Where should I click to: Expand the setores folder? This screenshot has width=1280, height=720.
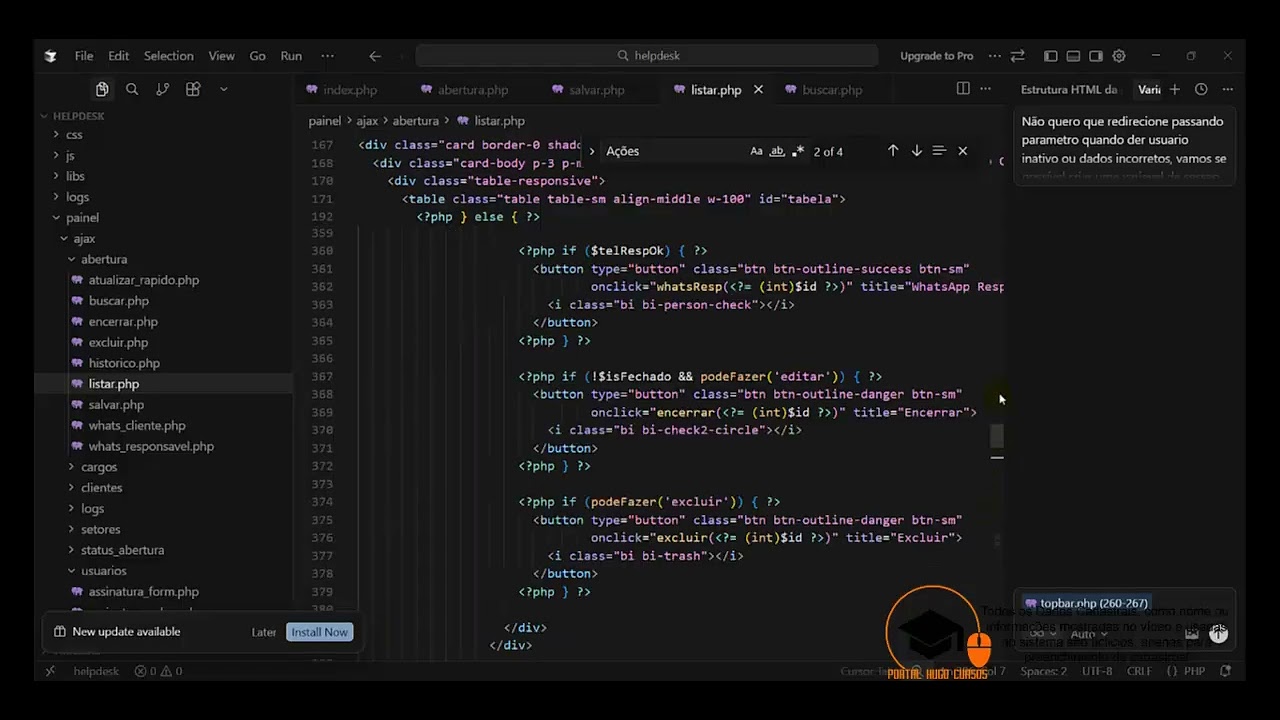(x=101, y=529)
